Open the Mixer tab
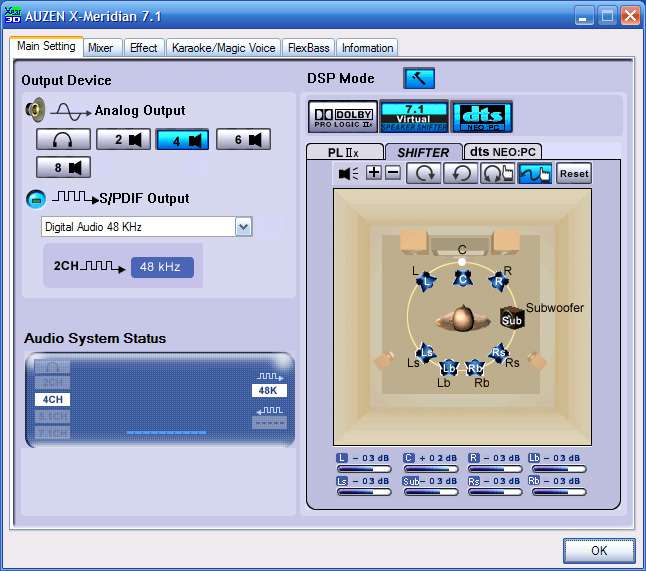 pos(101,48)
